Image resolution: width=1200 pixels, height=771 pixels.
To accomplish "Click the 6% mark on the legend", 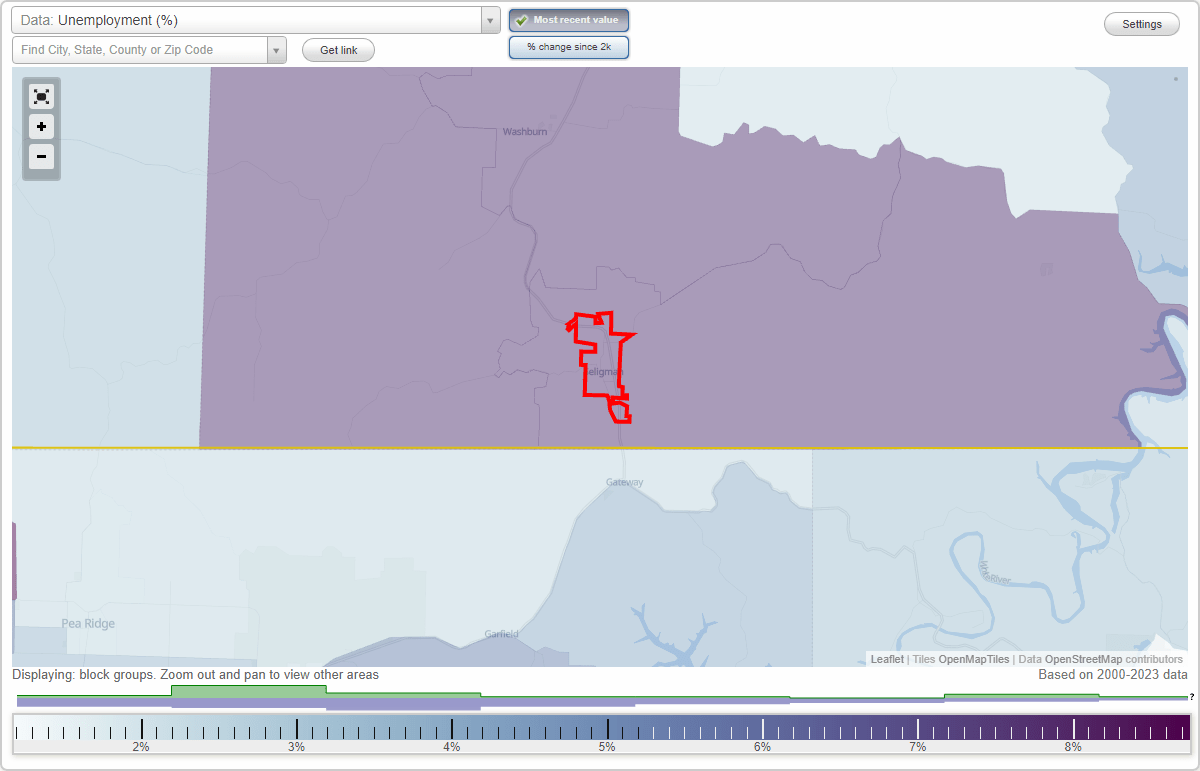I will 762,747.
